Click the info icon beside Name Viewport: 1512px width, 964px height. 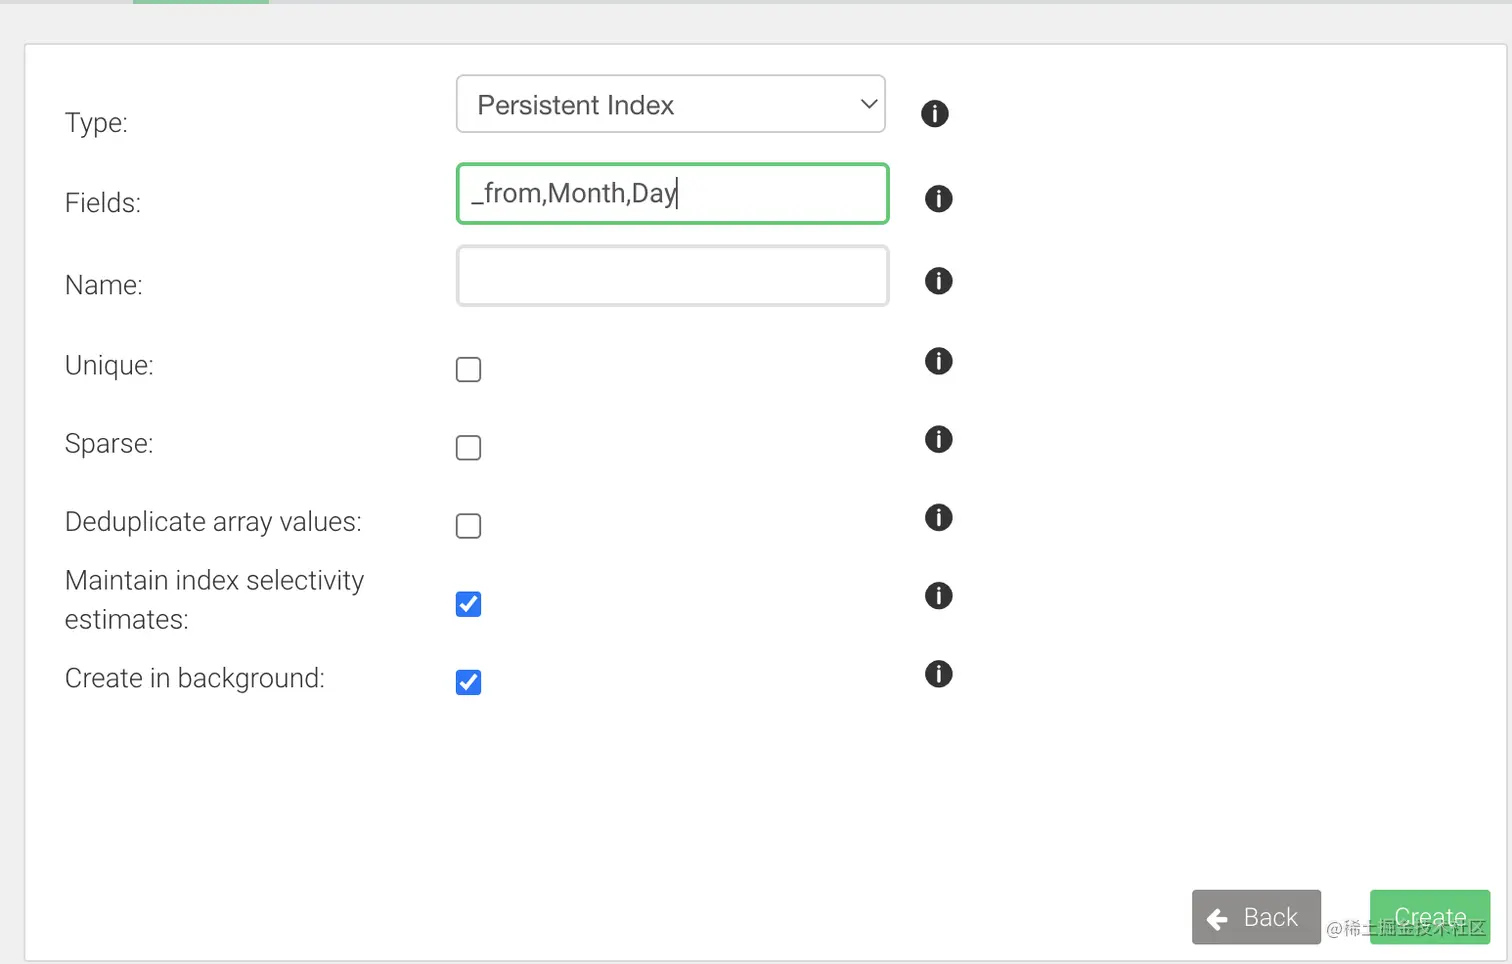[938, 281]
